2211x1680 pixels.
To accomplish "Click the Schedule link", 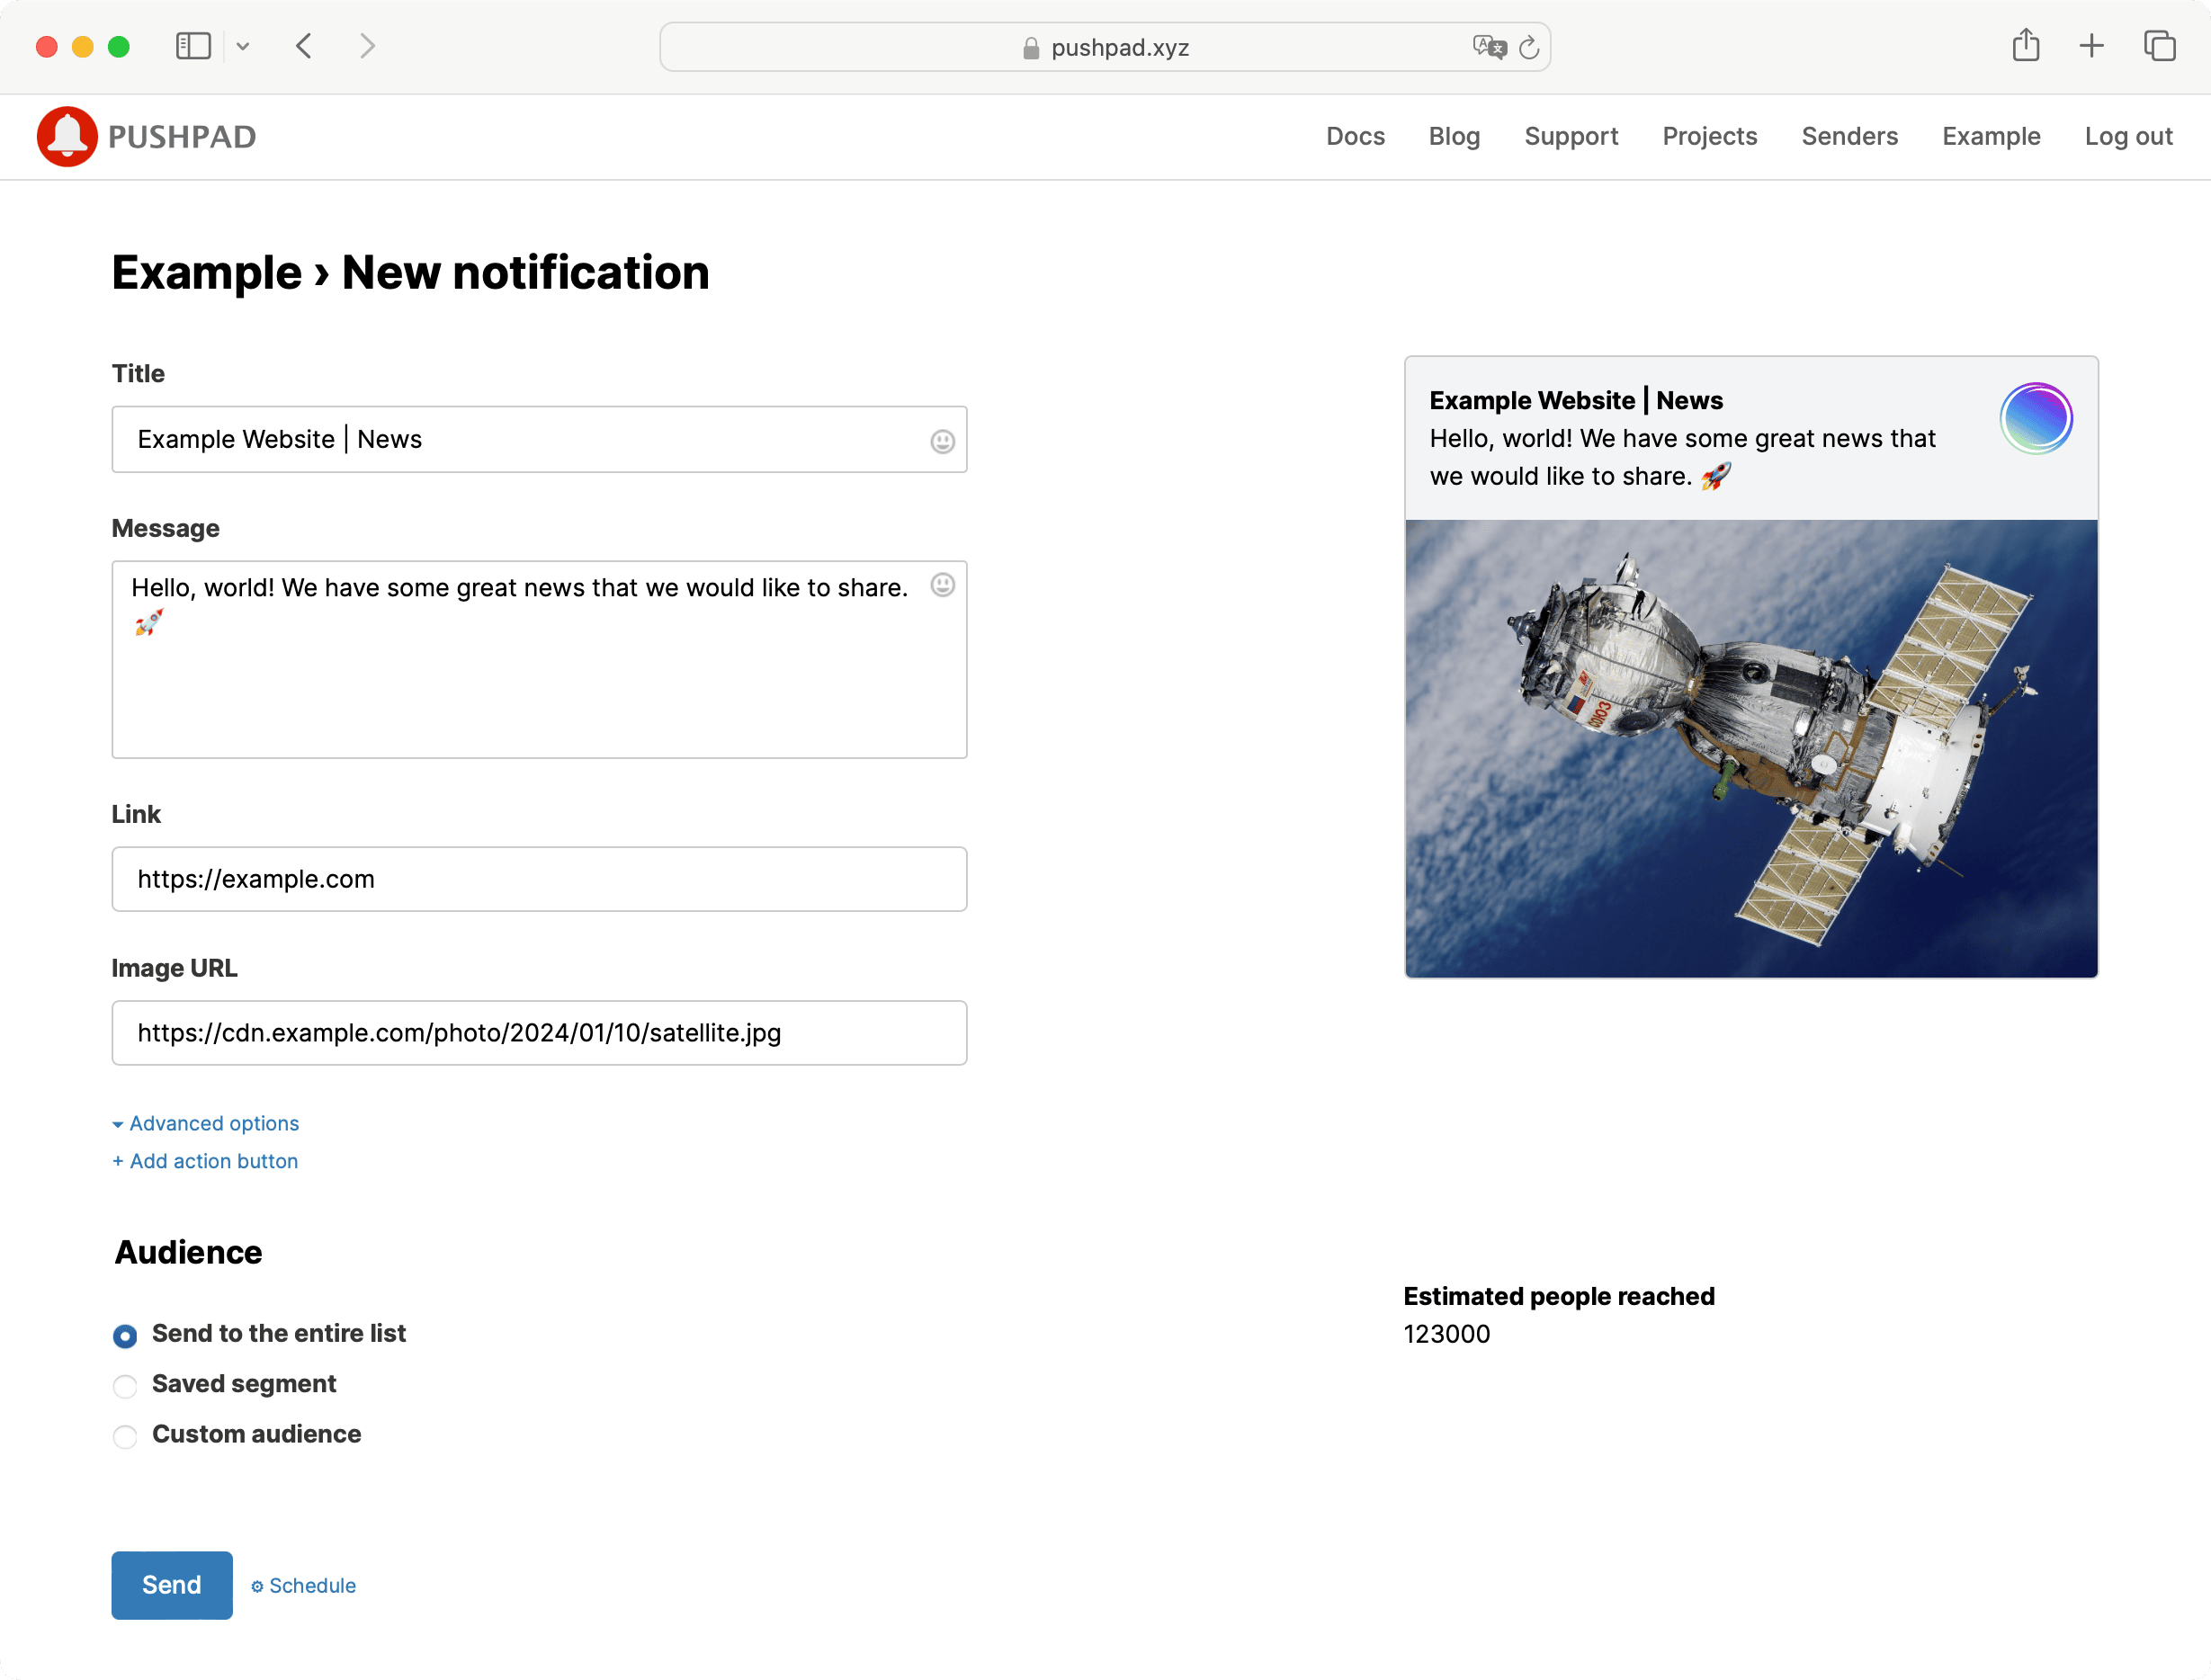I will pyautogui.click(x=303, y=1585).
